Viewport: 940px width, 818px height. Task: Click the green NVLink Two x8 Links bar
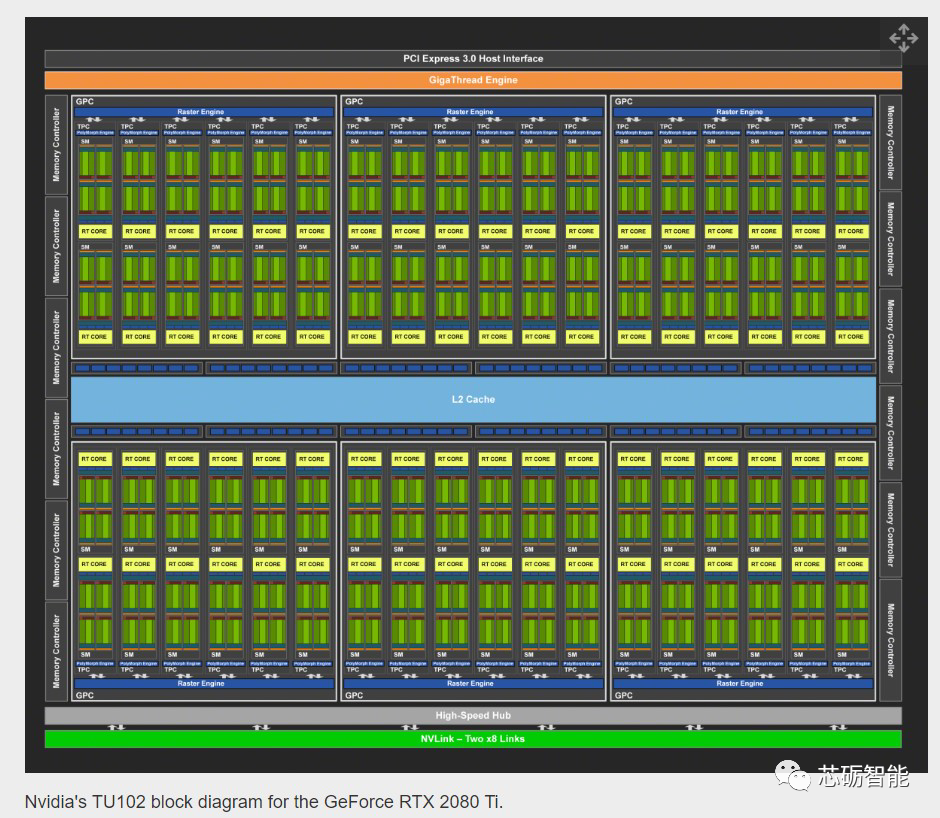coord(473,739)
